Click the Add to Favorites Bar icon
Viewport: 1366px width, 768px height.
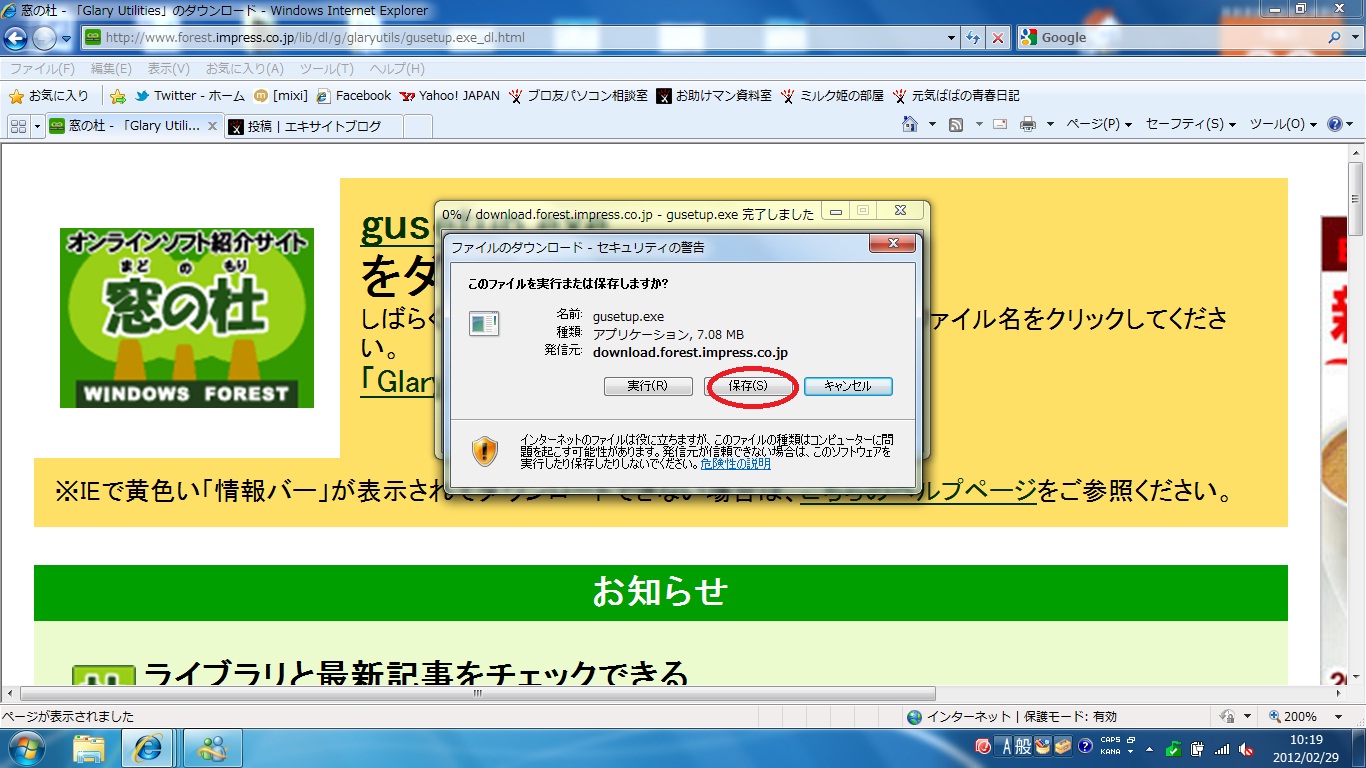(x=118, y=96)
